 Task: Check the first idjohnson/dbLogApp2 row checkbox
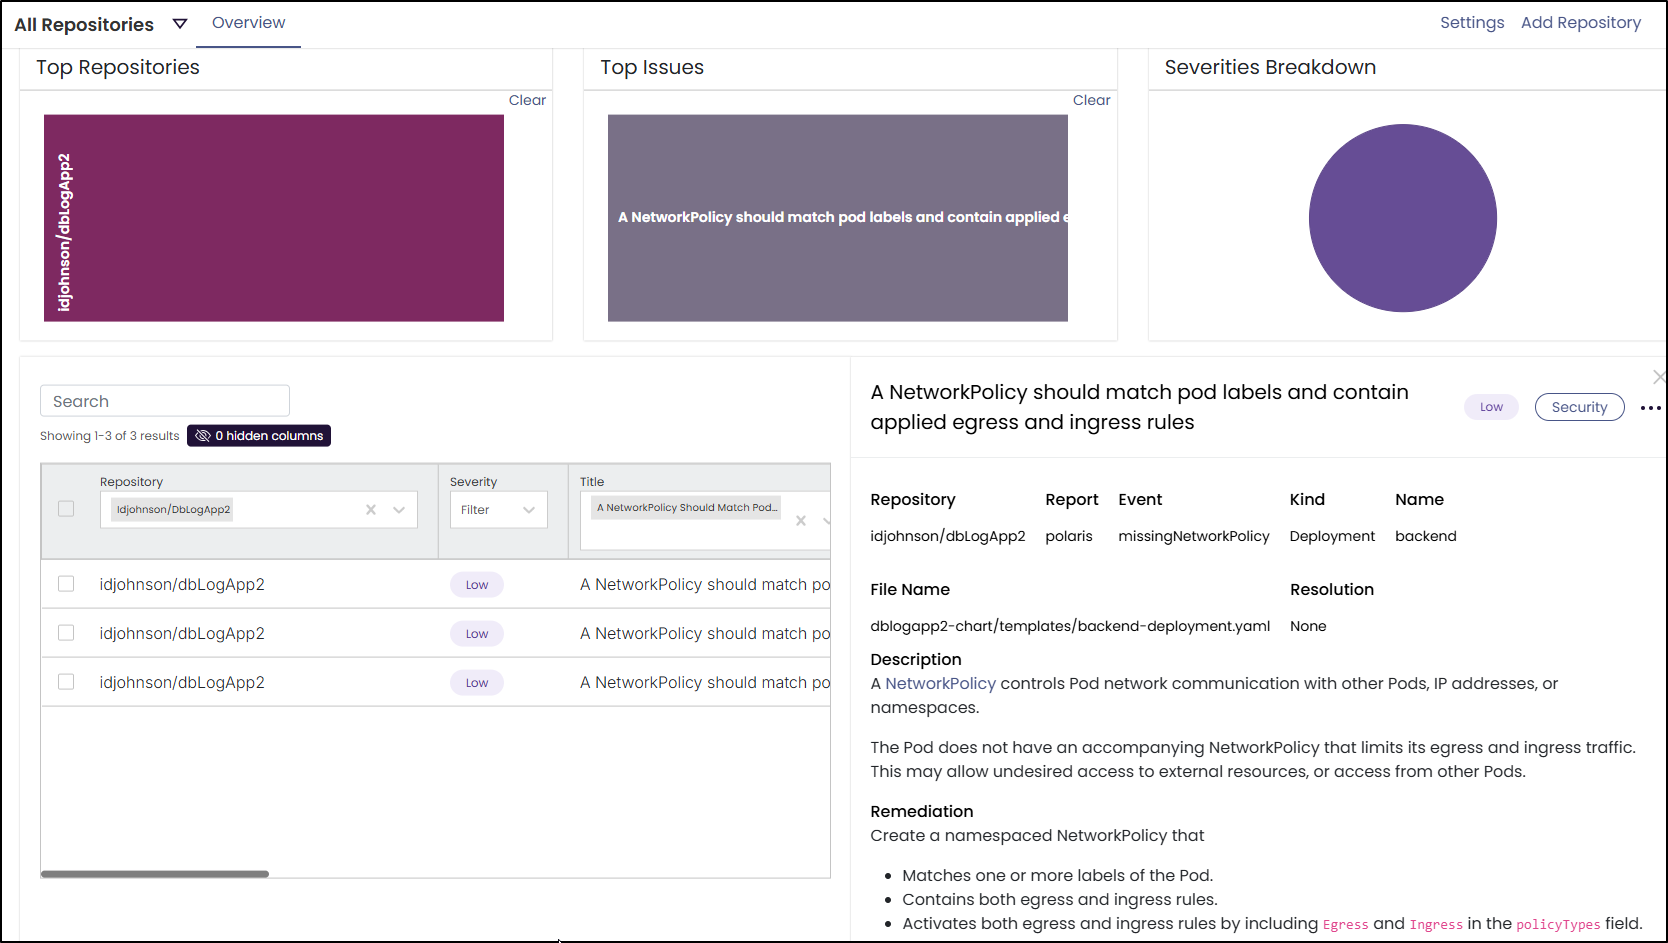coord(66,584)
